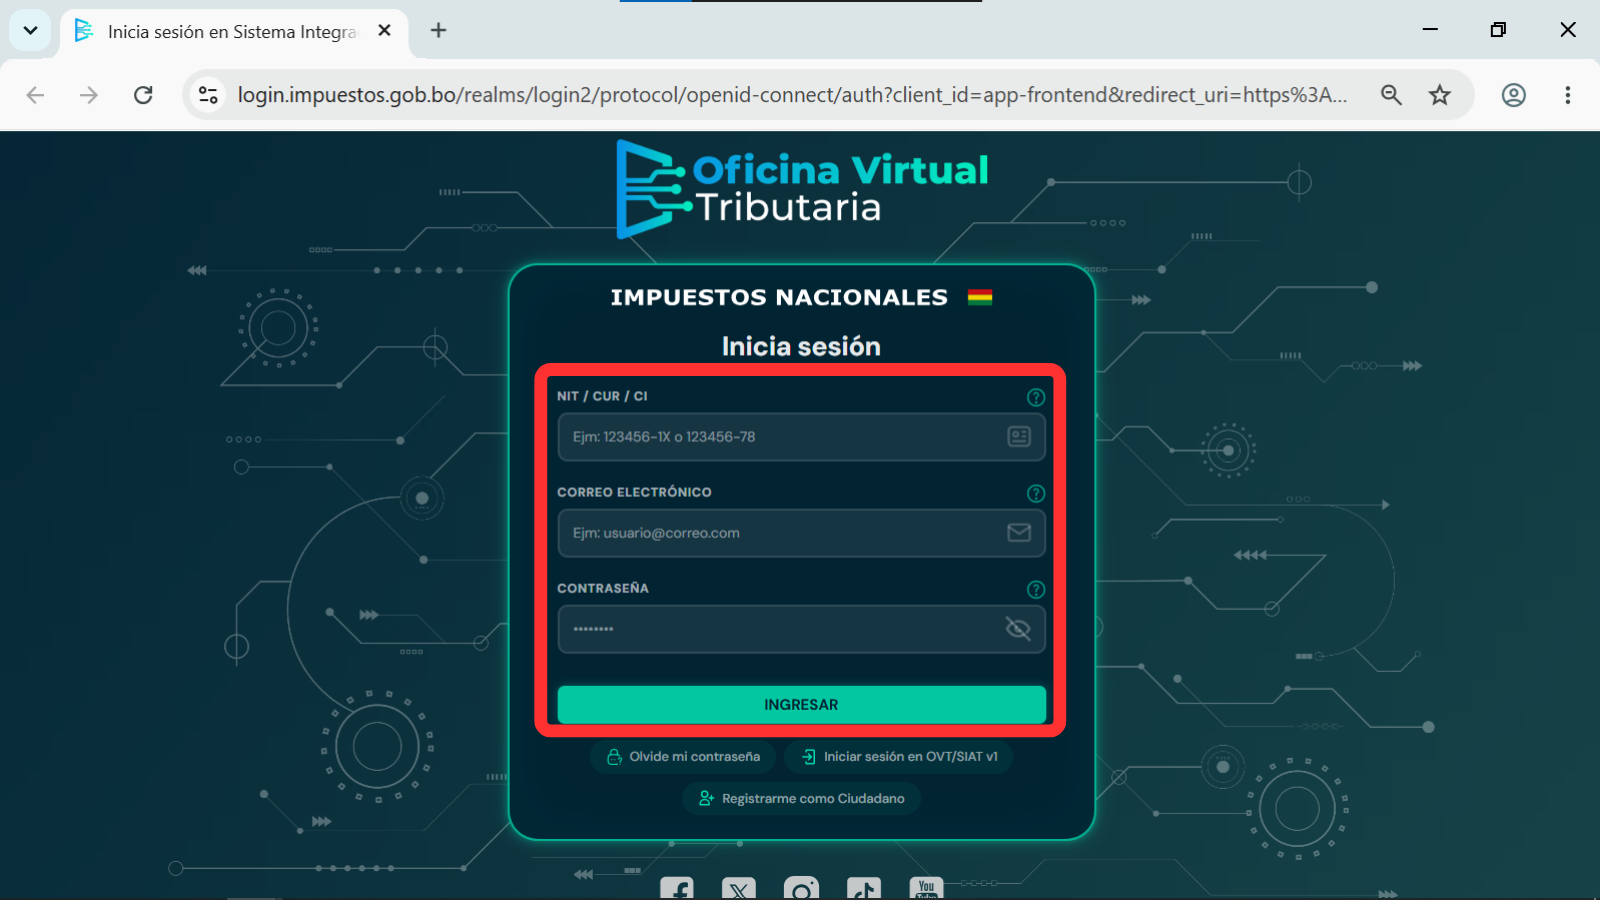The height and width of the screenshot is (900, 1600).
Task: Open a new browser tab
Action: pyautogui.click(x=438, y=31)
